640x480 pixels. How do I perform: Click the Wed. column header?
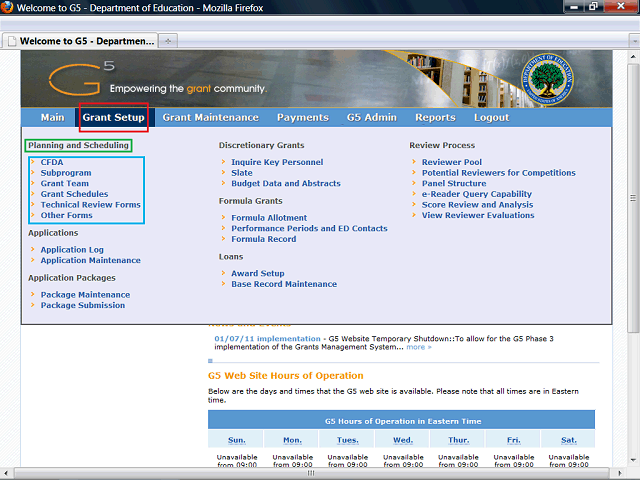(403, 440)
